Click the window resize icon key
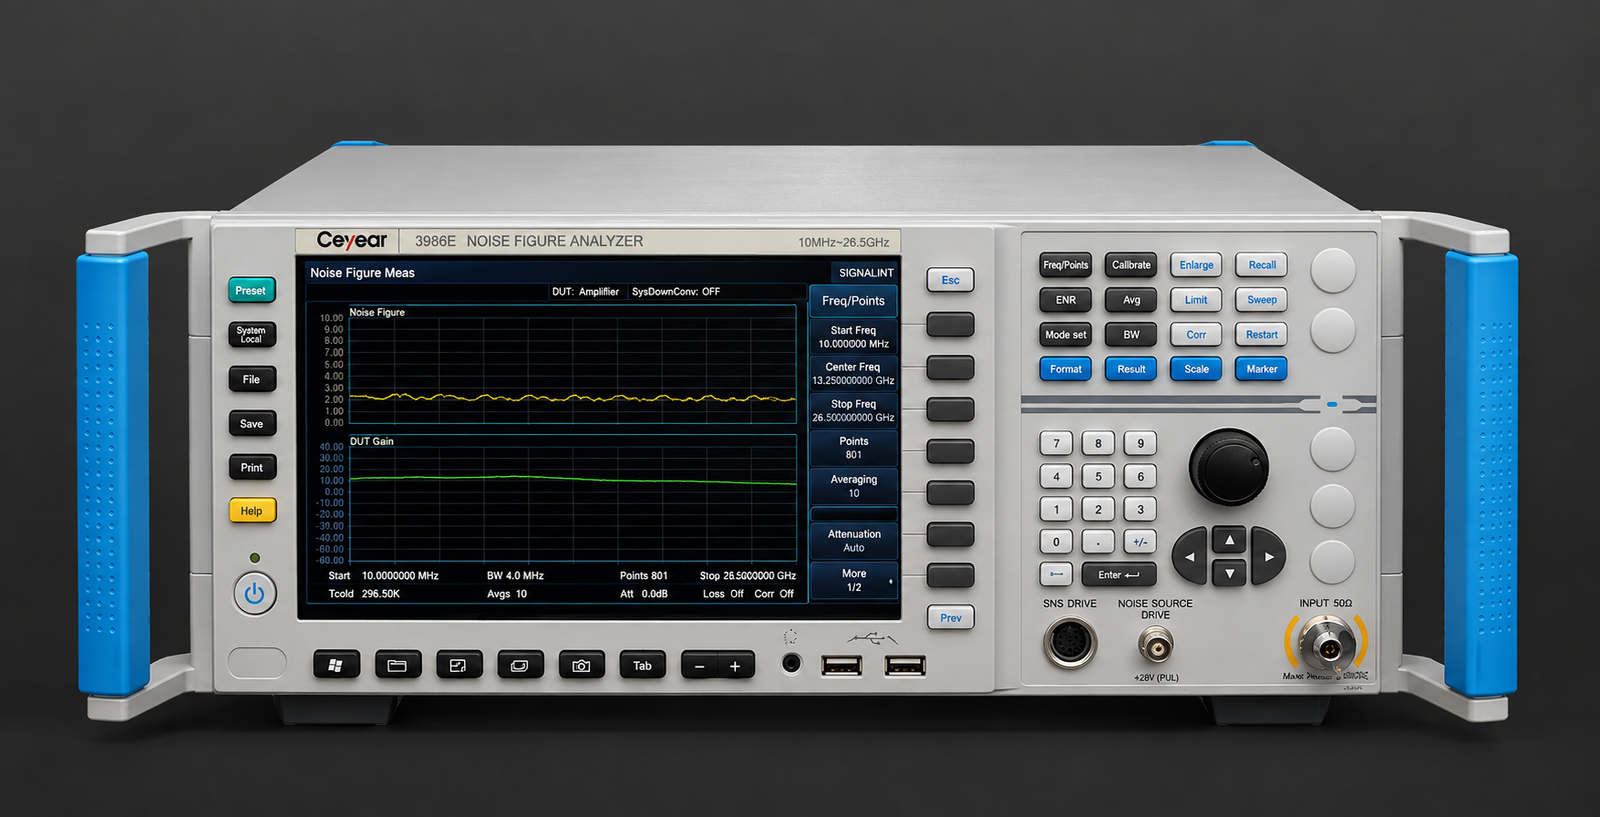 458,665
